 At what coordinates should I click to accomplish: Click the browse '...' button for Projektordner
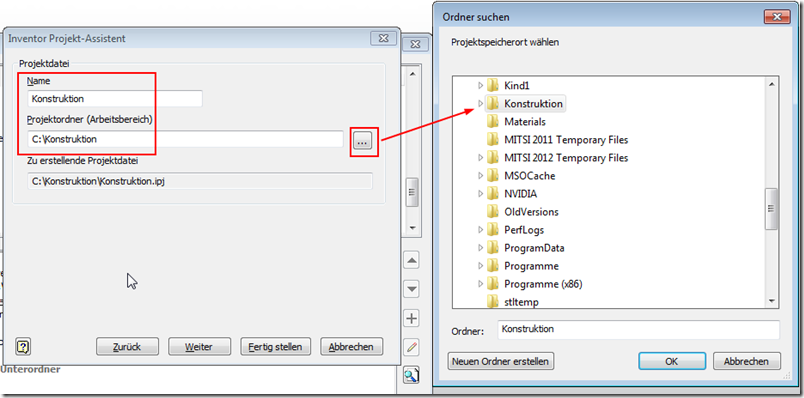click(363, 141)
